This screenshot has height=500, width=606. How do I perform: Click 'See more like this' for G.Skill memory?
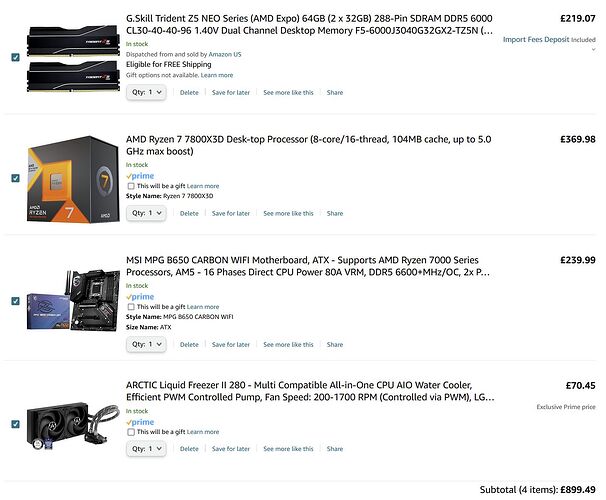tap(288, 93)
